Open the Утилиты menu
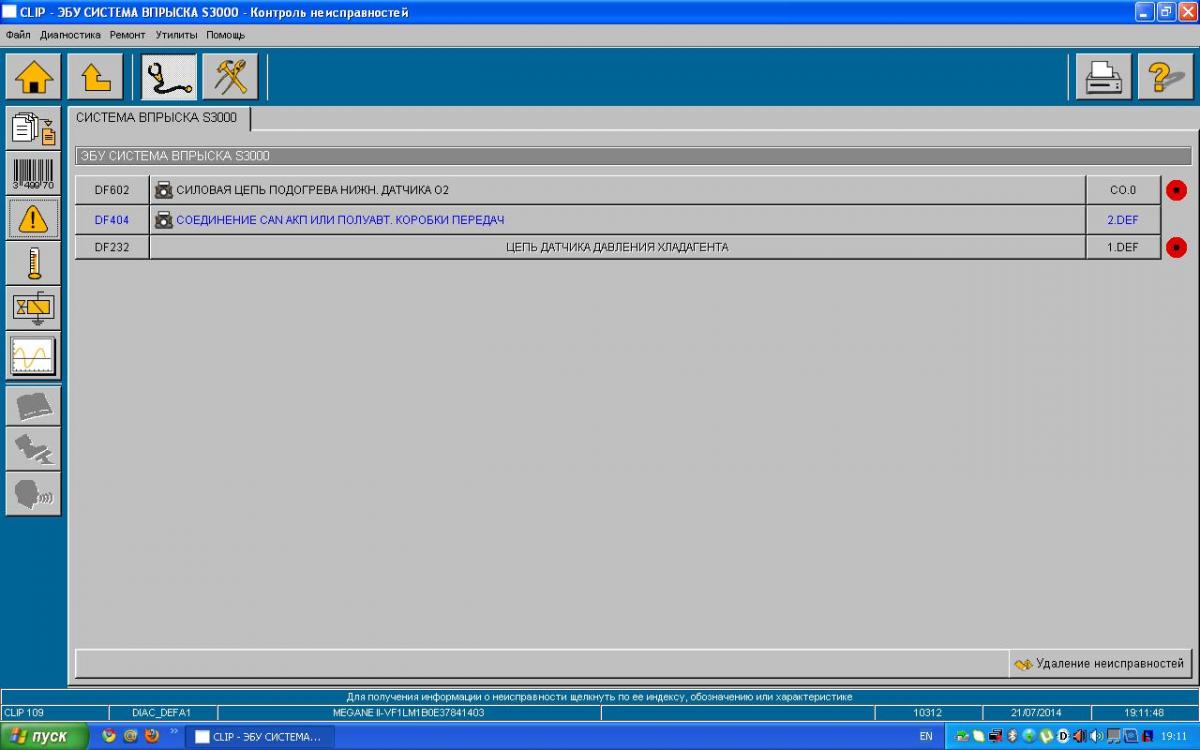This screenshot has width=1200, height=750. 176,35
